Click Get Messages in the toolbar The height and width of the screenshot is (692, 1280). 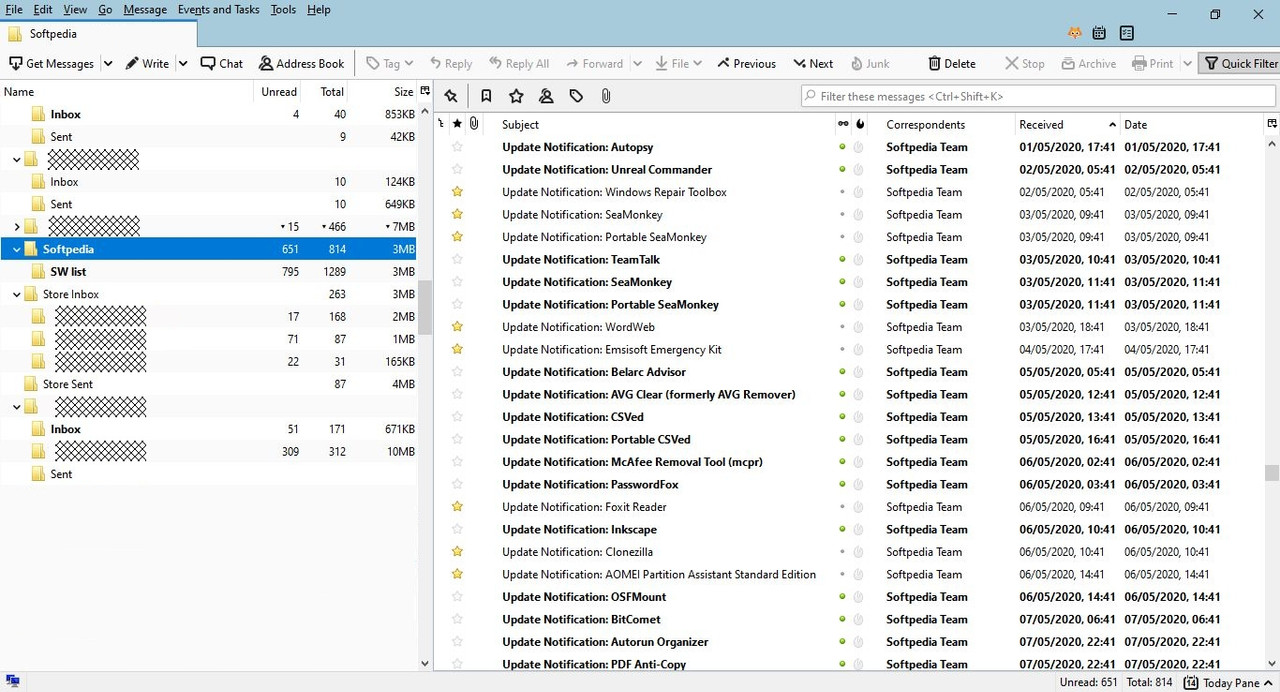(51, 63)
